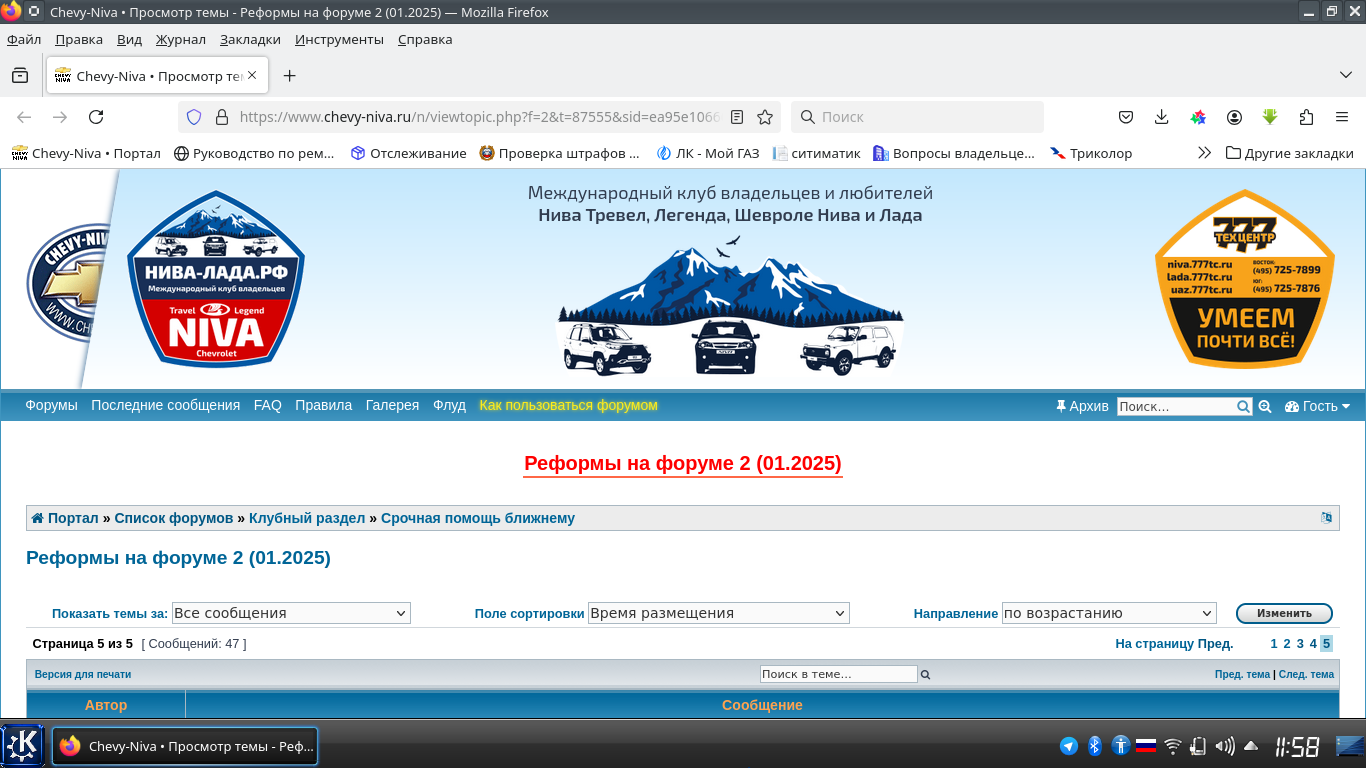This screenshot has height=768, width=1366.
Task: Go back with the browser back arrow
Action: coord(24,117)
